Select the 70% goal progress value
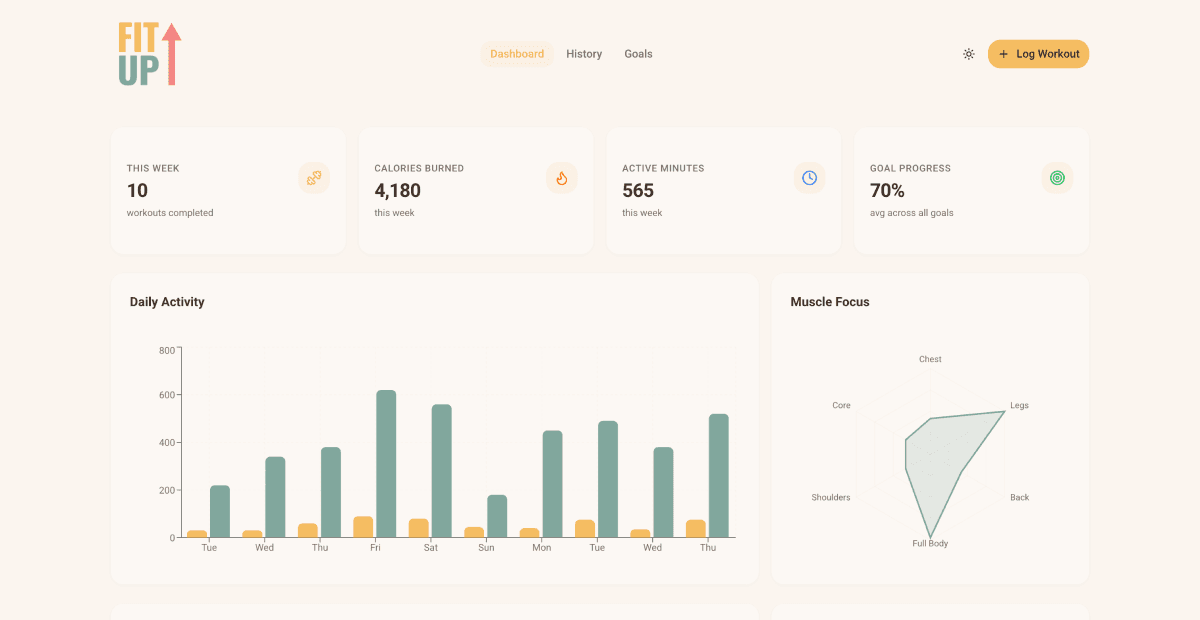Viewport: 1200px width, 620px height. [887, 190]
